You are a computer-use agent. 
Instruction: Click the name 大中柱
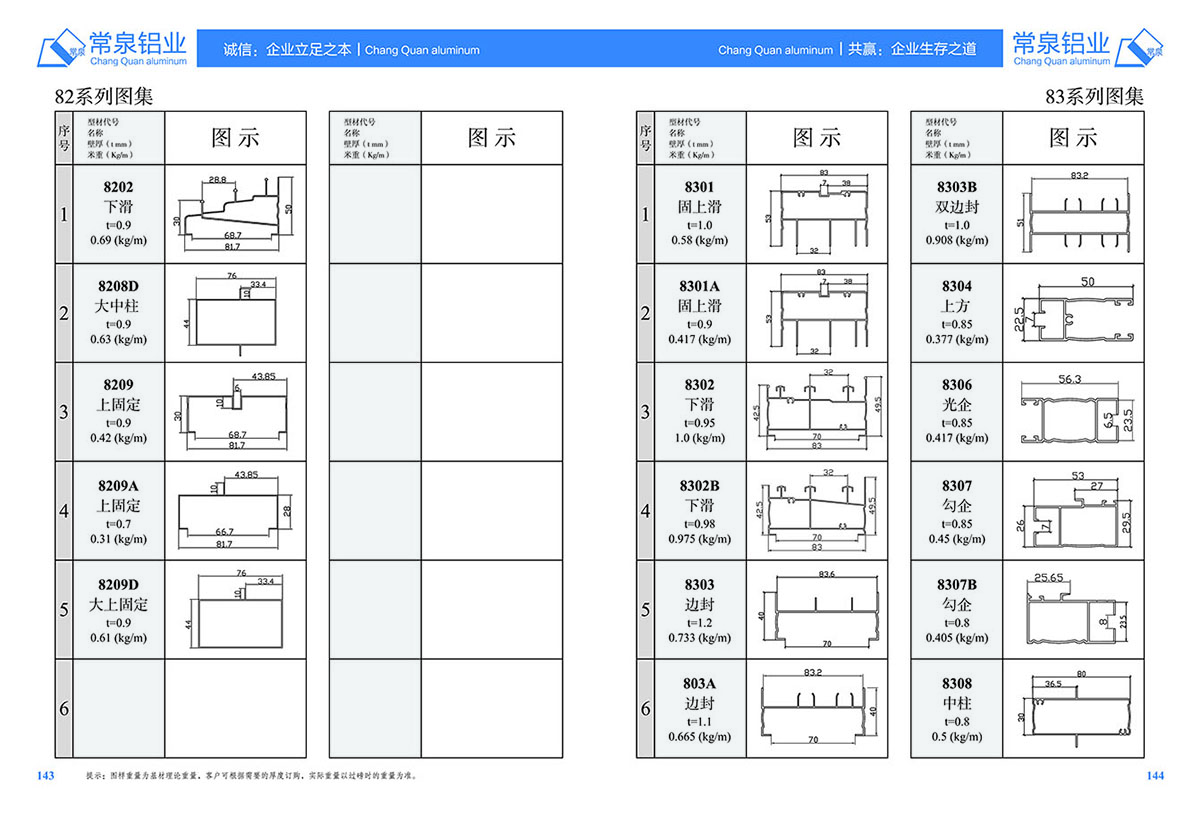tap(118, 306)
